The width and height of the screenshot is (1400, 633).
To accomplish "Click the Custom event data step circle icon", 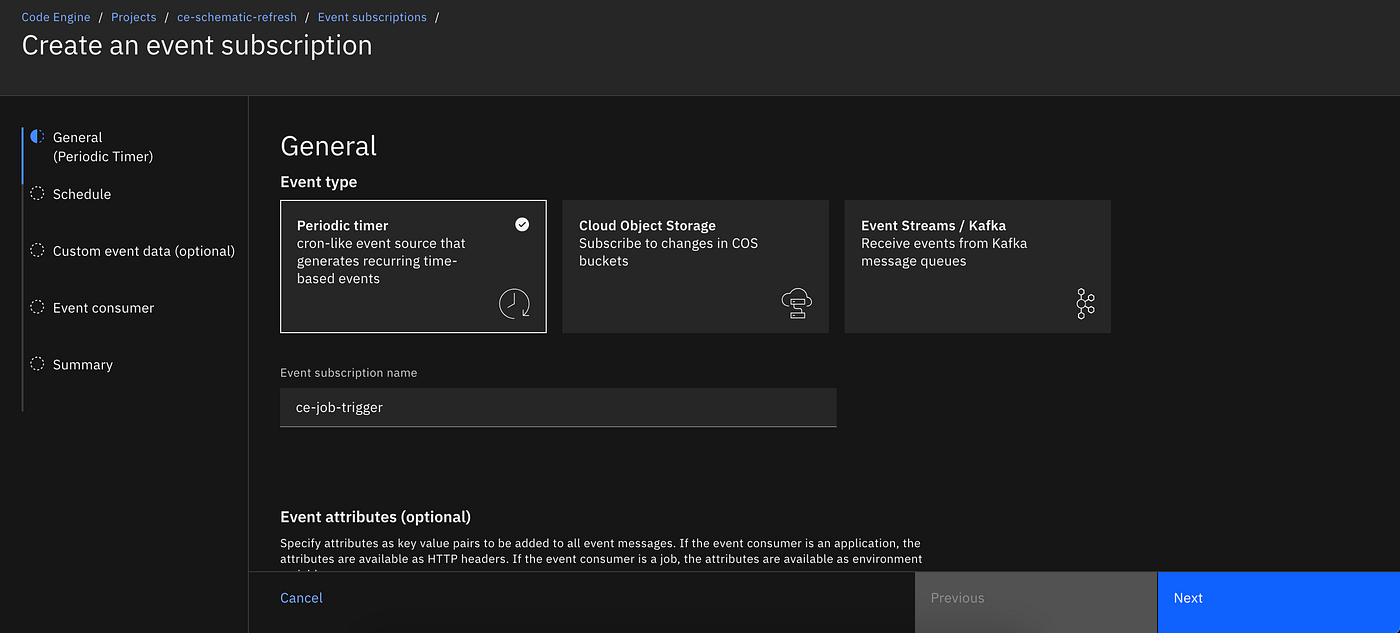I will pyautogui.click(x=37, y=250).
